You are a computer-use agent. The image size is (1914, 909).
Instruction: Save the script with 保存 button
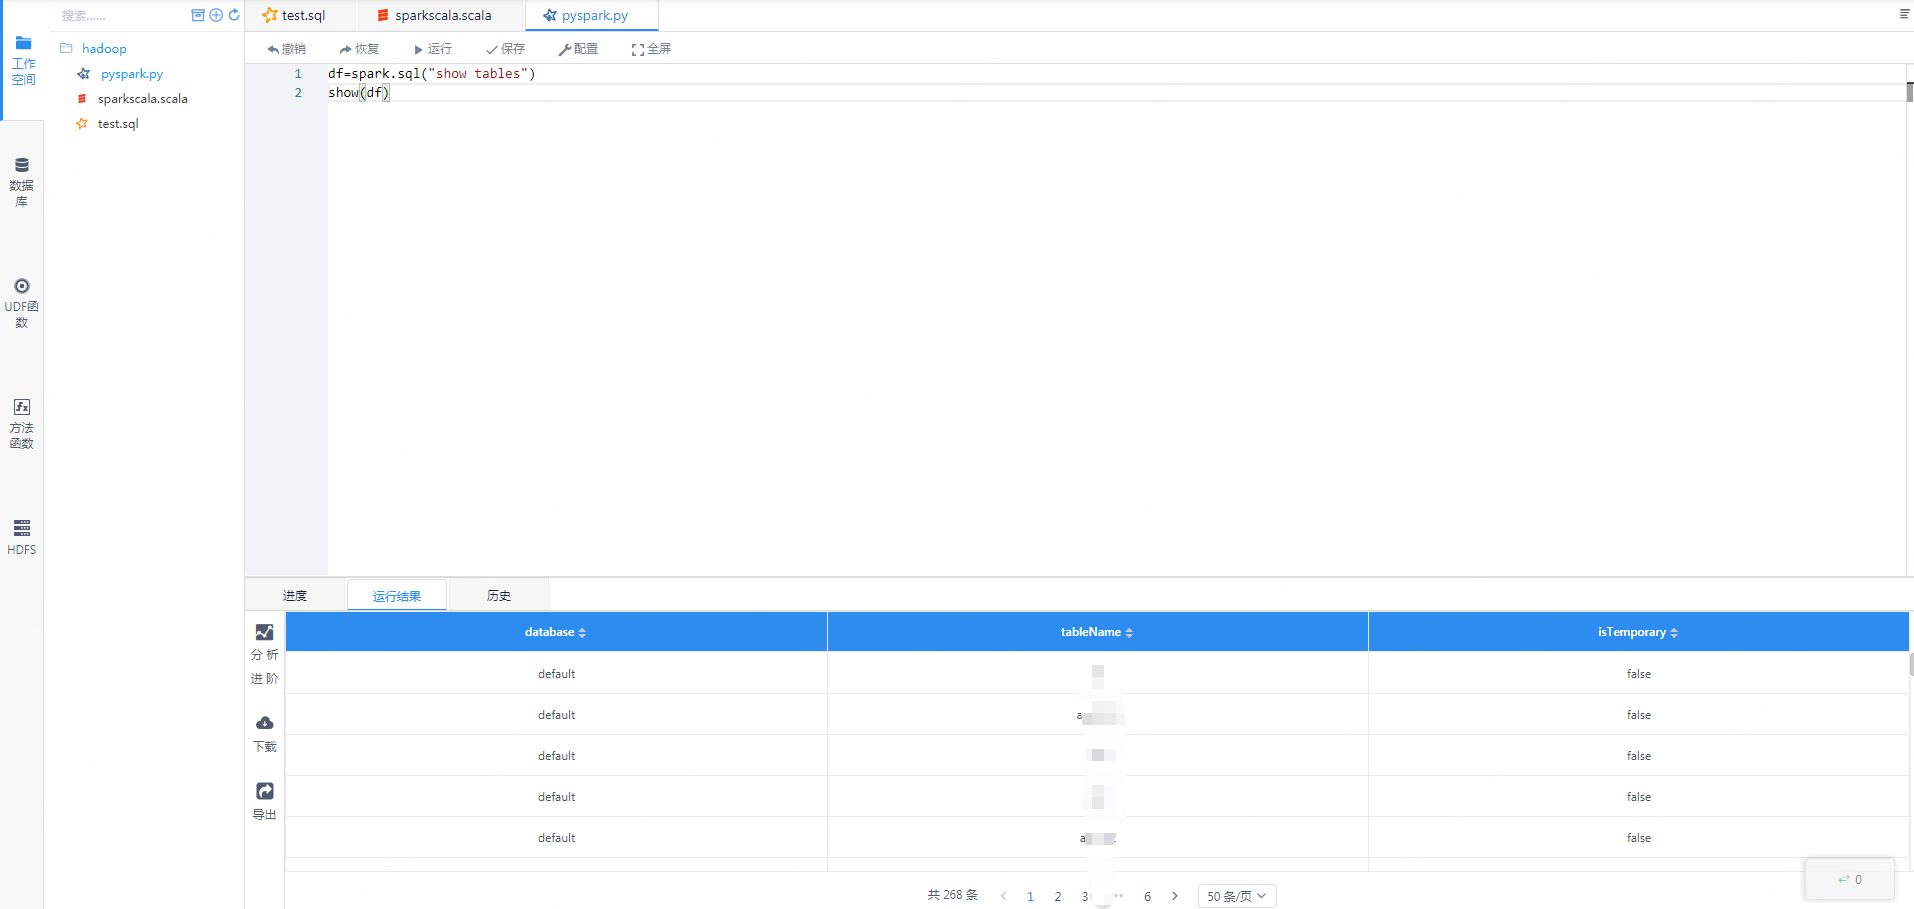click(505, 49)
